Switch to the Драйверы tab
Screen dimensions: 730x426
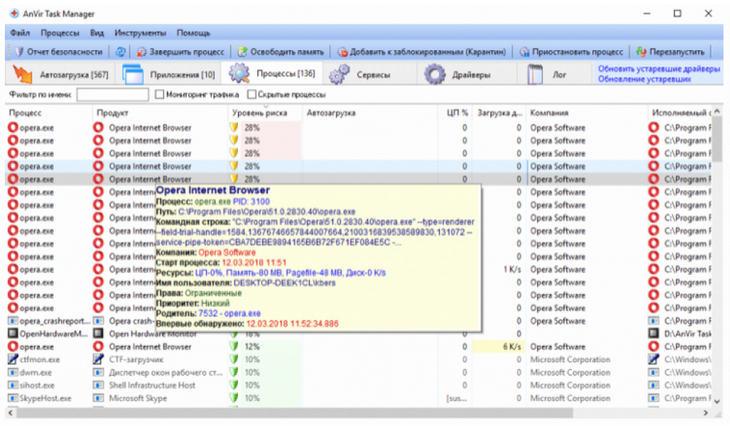469,74
